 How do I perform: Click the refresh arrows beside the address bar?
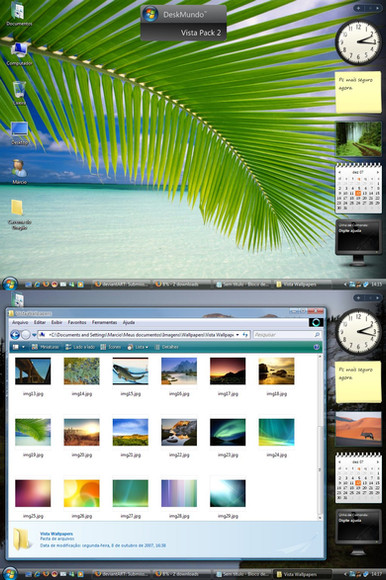click(x=245, y=334)
